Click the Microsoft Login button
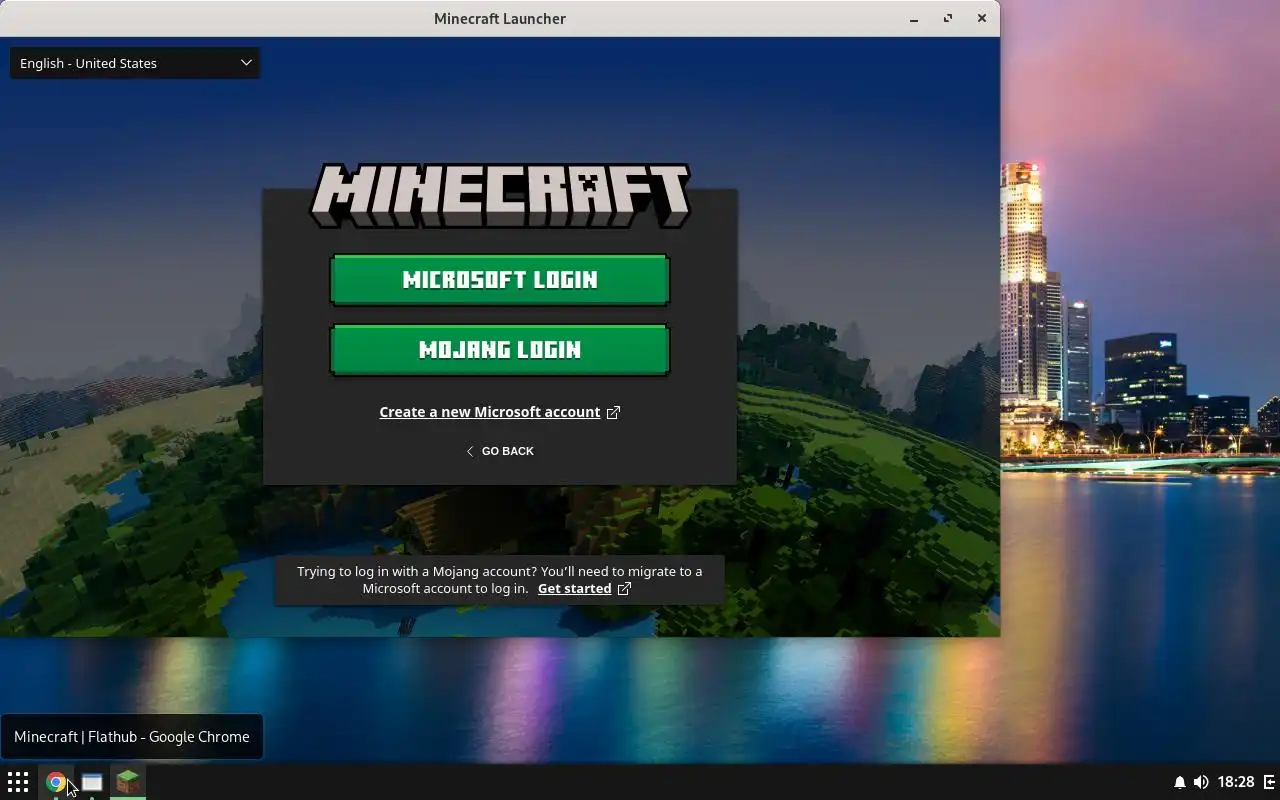 [x=499, y=280]
